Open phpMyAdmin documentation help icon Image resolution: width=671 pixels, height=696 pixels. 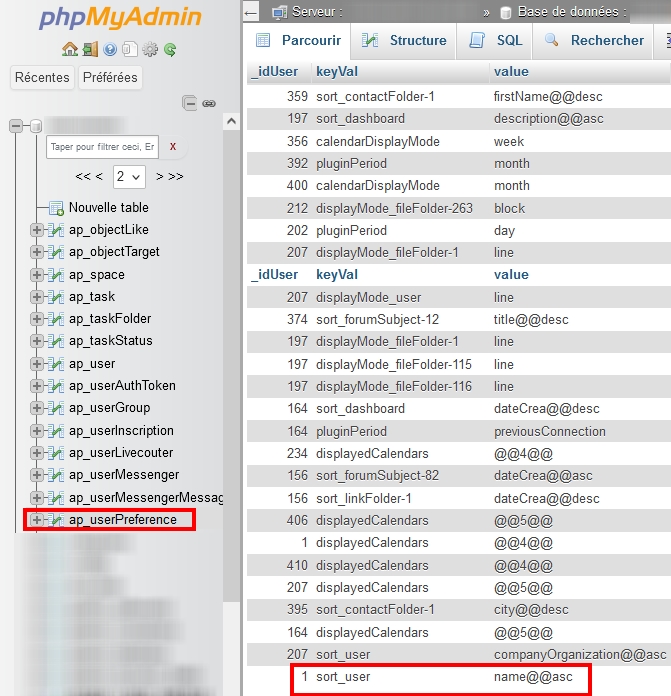110,49
